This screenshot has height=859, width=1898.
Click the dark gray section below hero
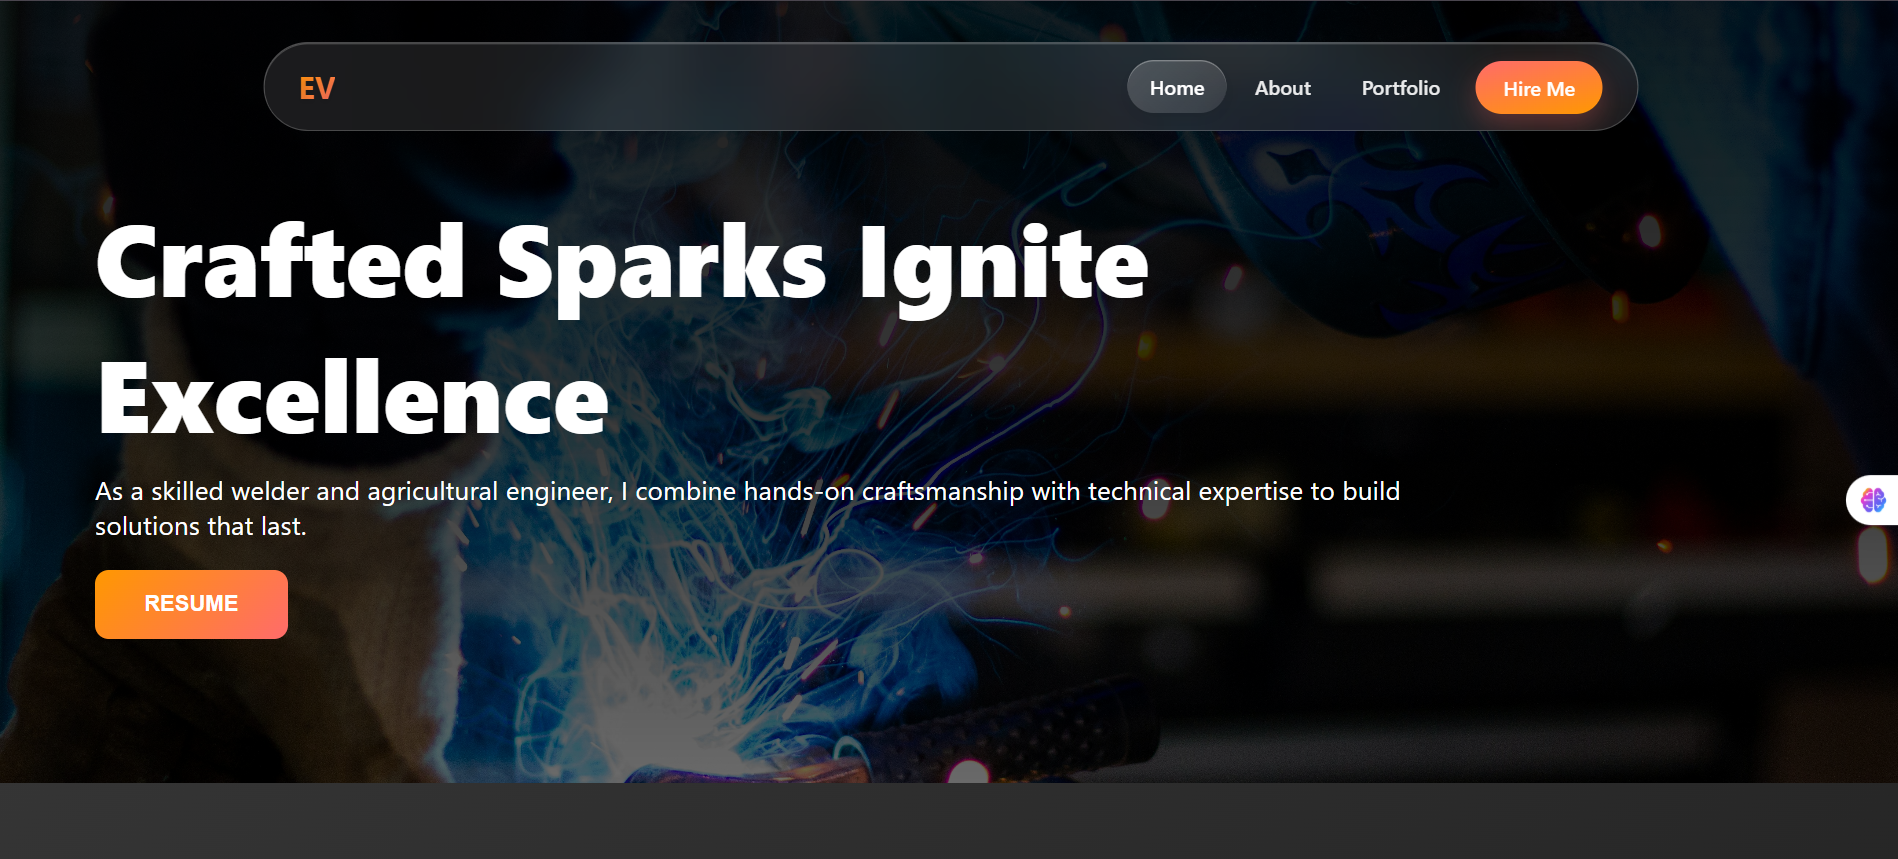click(x=949, y=820)
